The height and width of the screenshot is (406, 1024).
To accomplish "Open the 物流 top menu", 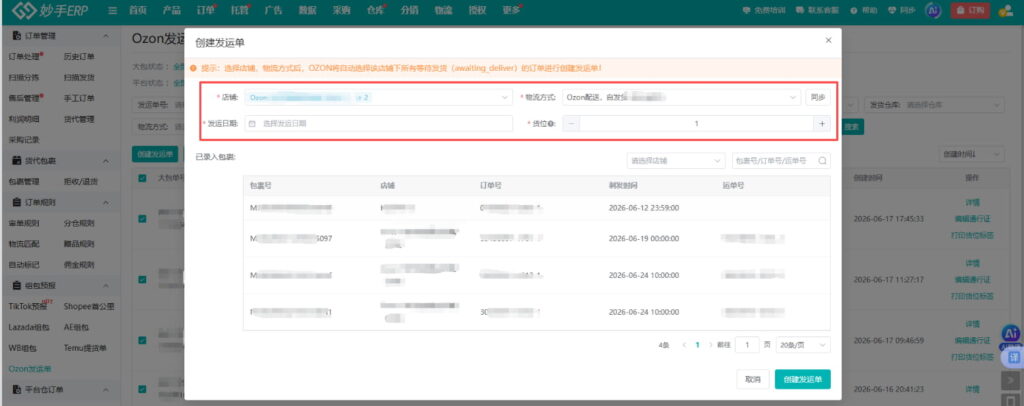I will (x=443, y=10).
